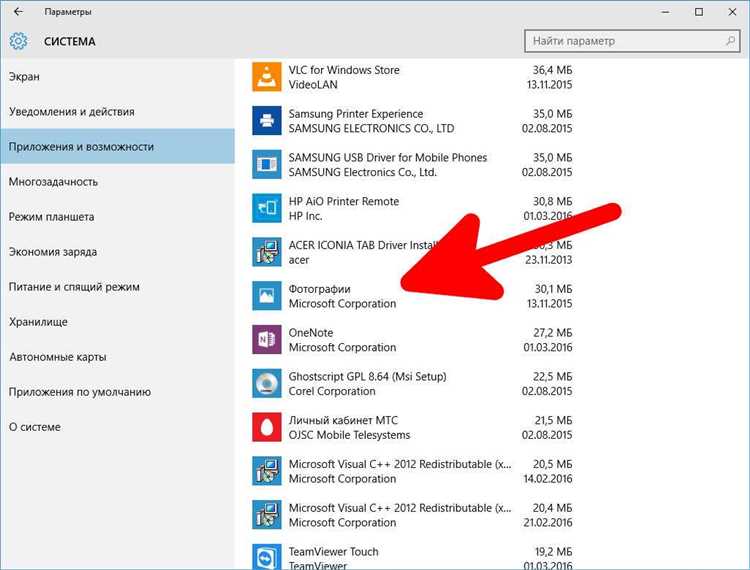Minimize the Параметры window
Viewport: 750px width, 570px height.
tap(665, 12)
